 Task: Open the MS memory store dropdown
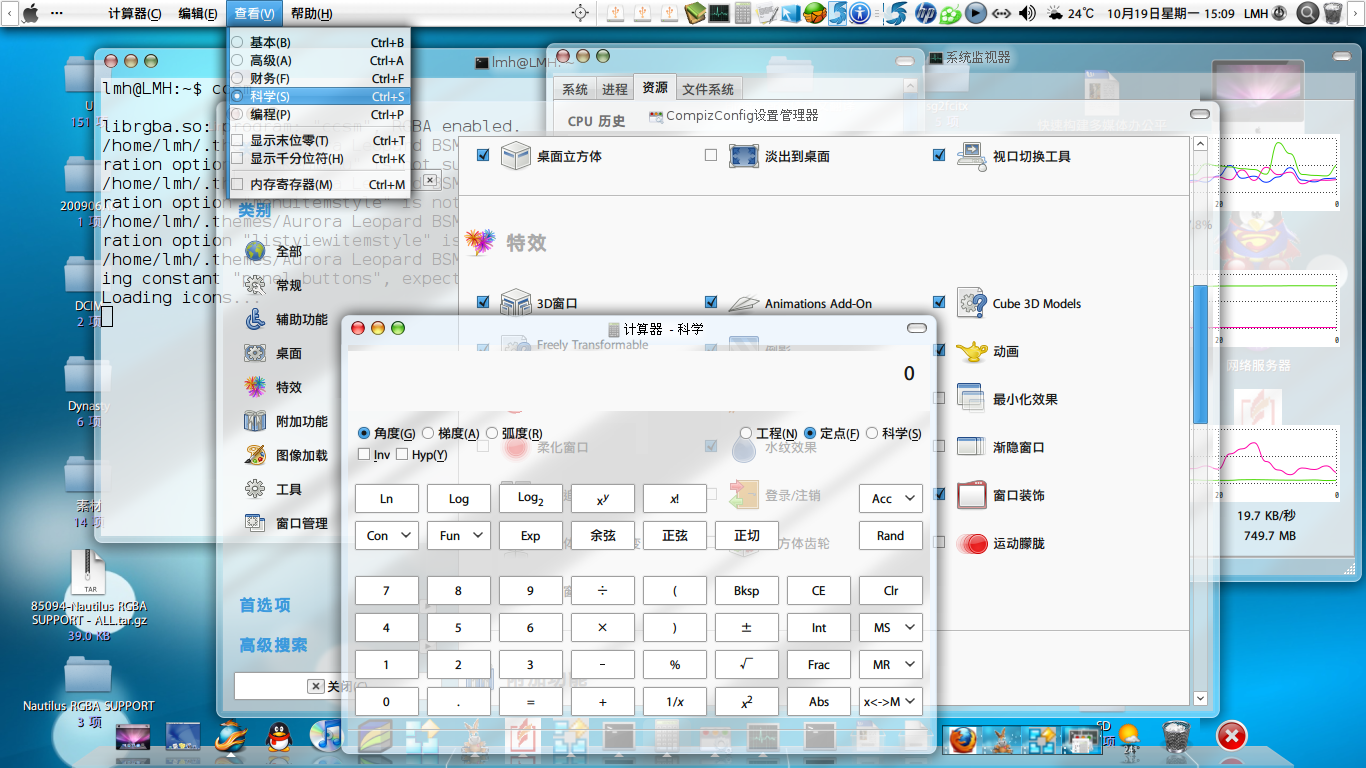point(890,627)
